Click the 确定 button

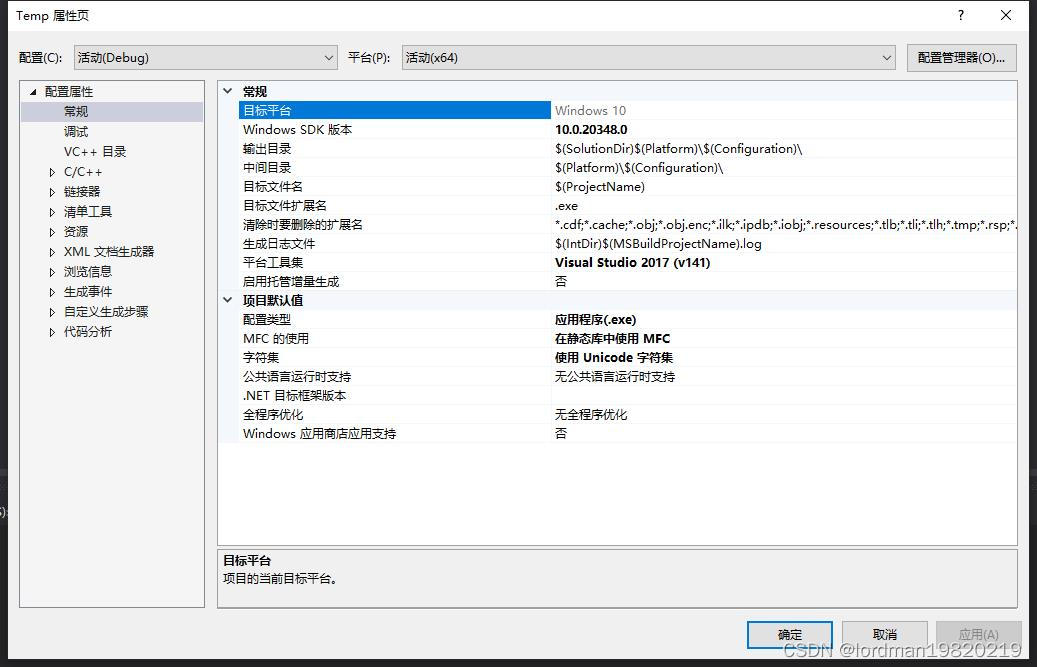789,634
